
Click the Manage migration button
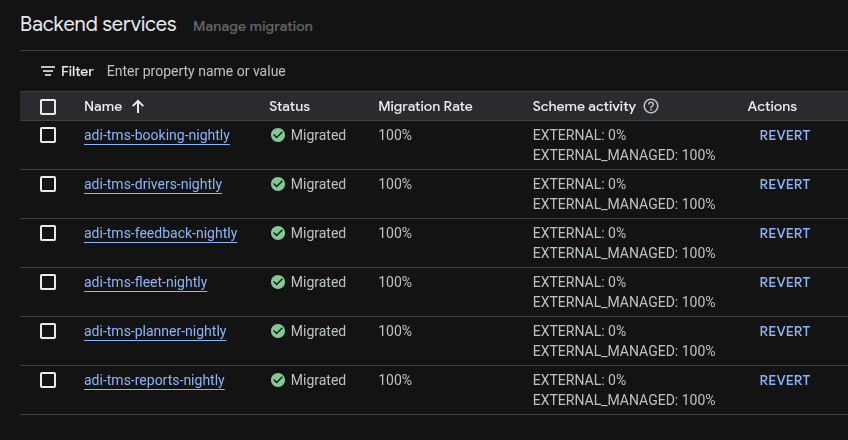[253, 26]
